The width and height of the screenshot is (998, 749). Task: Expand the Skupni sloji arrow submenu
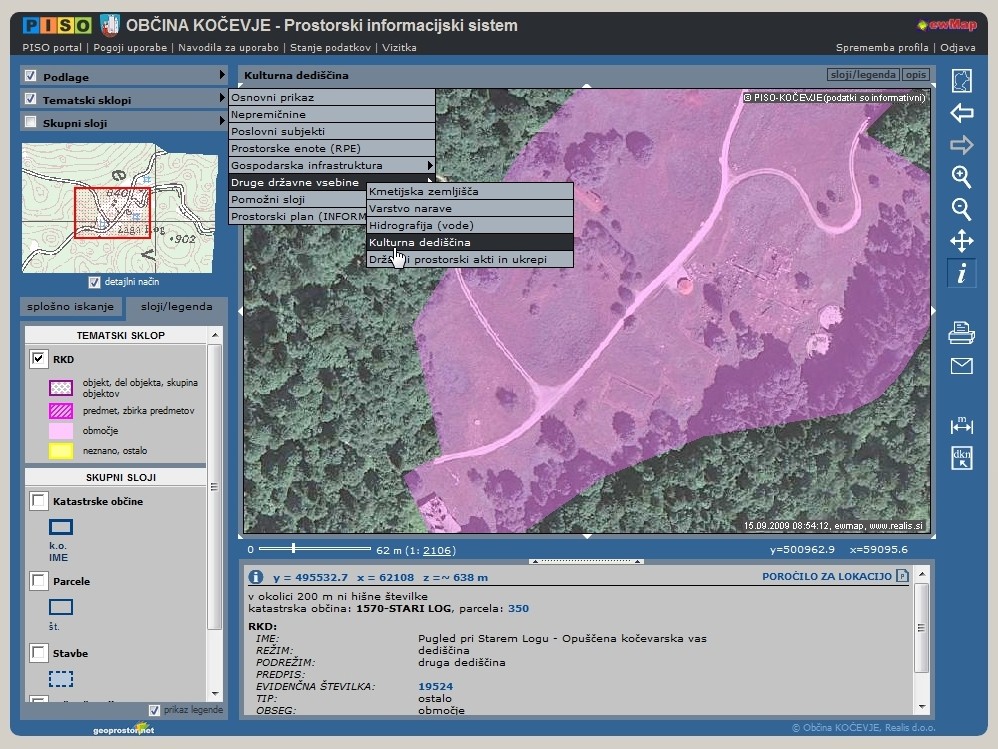(x=222, y=122)
